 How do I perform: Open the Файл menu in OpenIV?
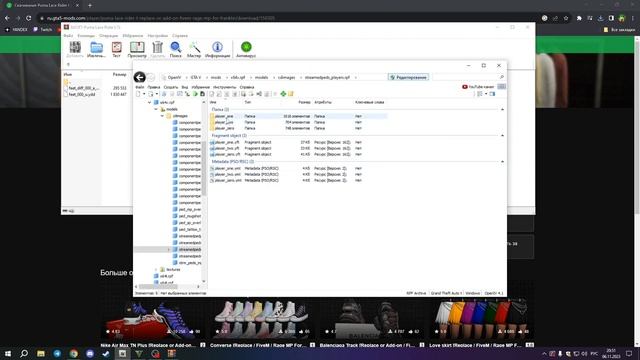(140, 87)
